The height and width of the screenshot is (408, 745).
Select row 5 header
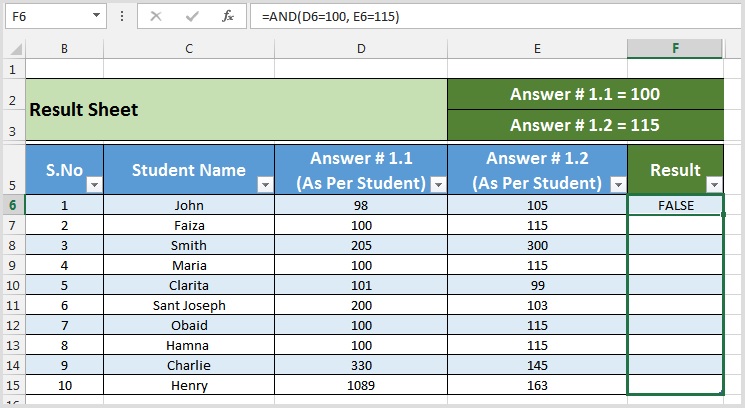pos(13,169)
